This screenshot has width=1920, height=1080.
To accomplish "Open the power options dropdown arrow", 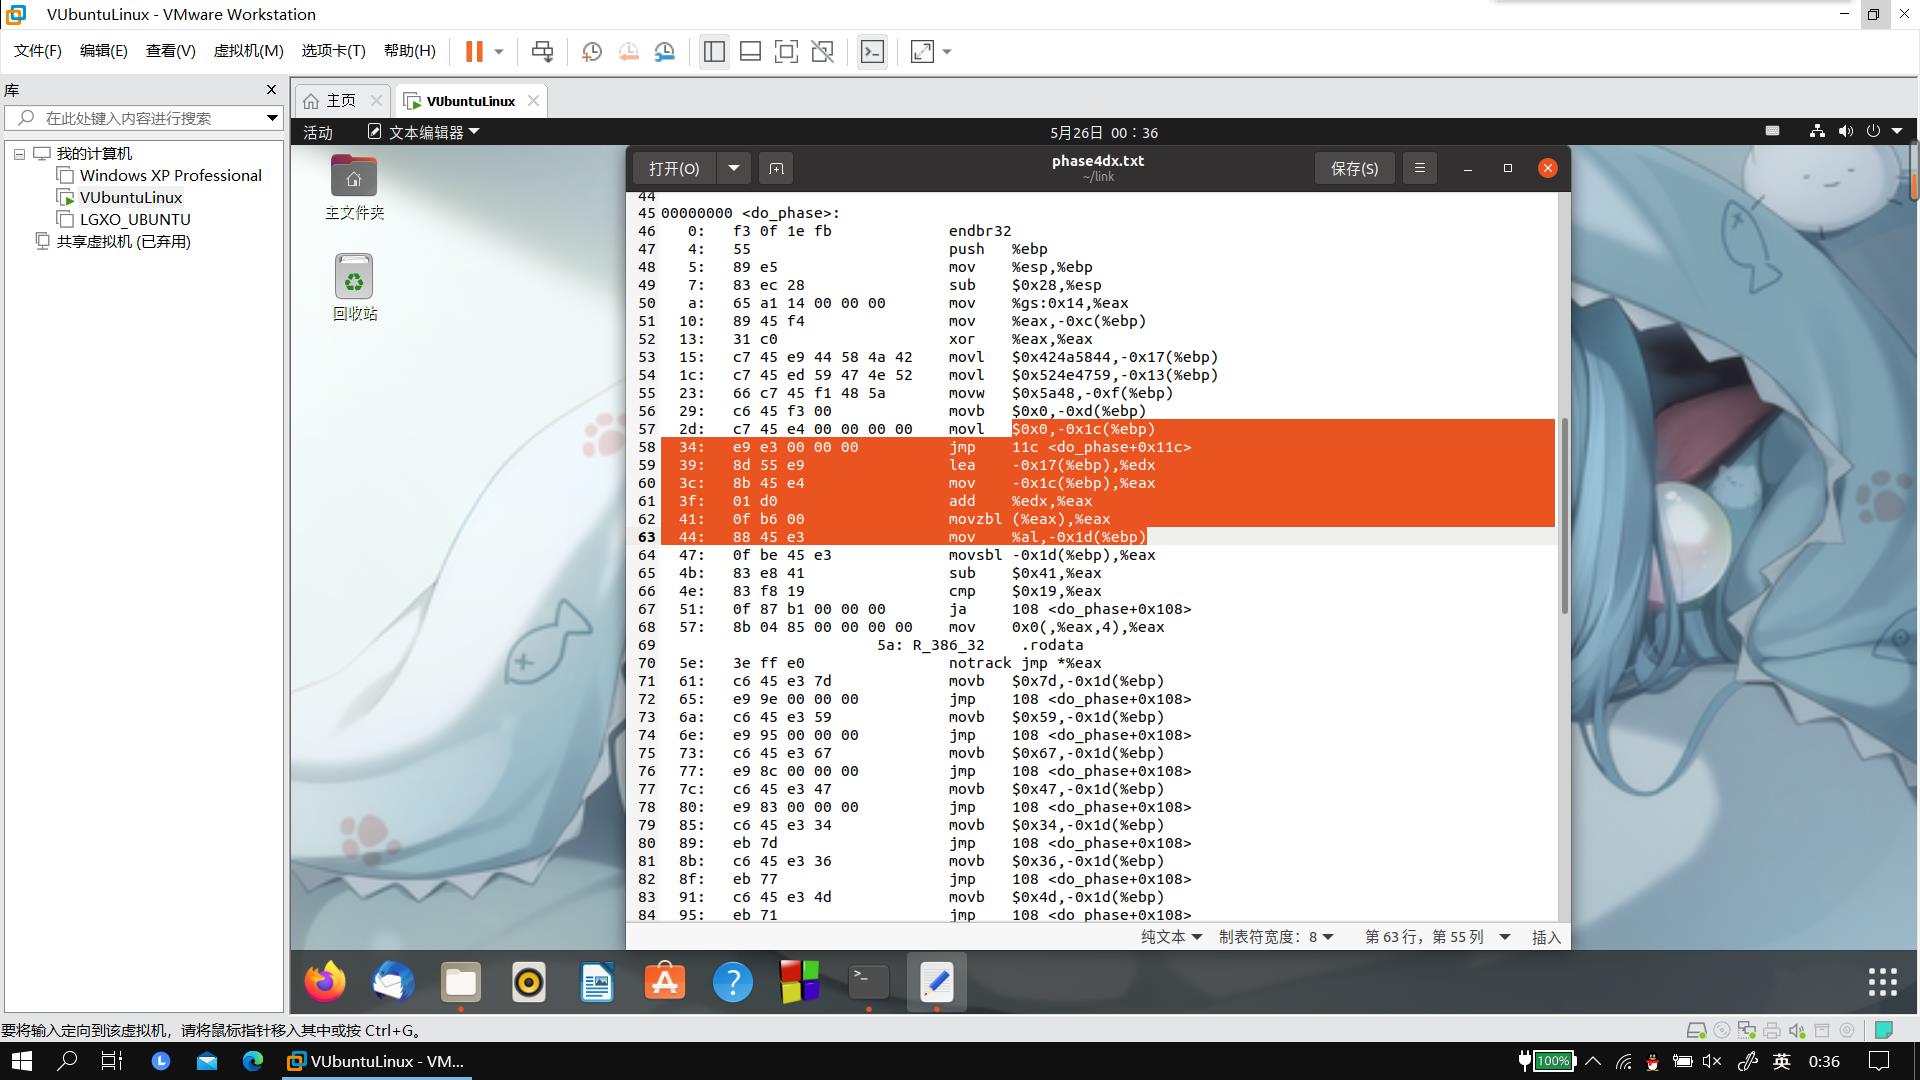I will pos(499,52).
